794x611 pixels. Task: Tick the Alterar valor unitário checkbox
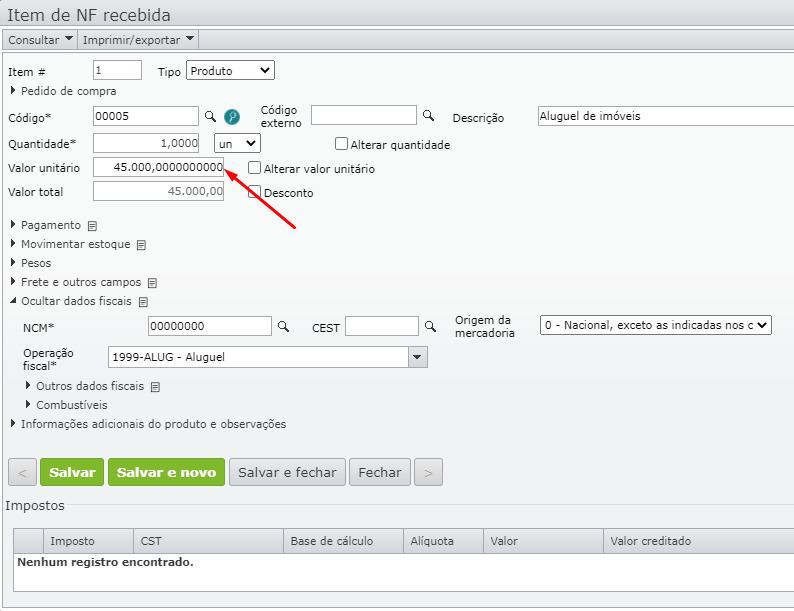[x=254, y=168]
